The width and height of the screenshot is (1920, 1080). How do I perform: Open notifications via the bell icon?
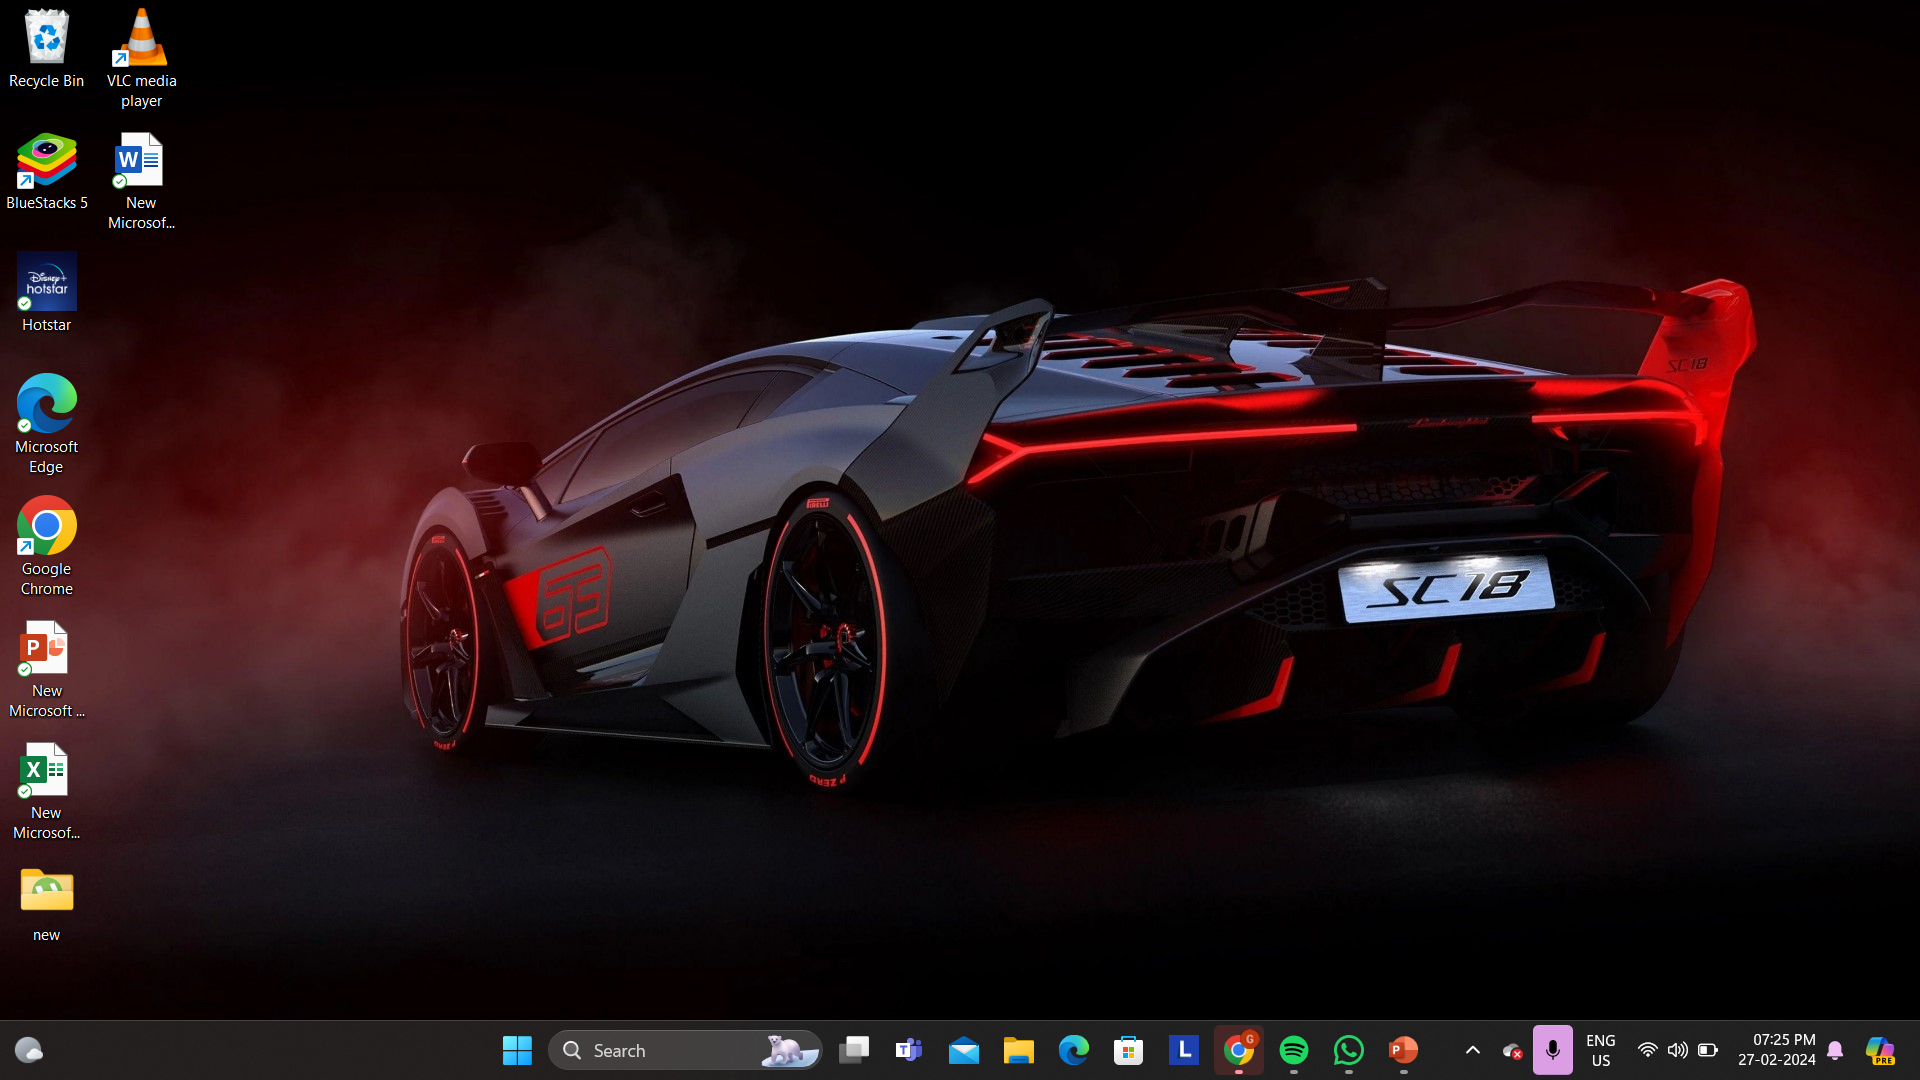point(1835,1050)
